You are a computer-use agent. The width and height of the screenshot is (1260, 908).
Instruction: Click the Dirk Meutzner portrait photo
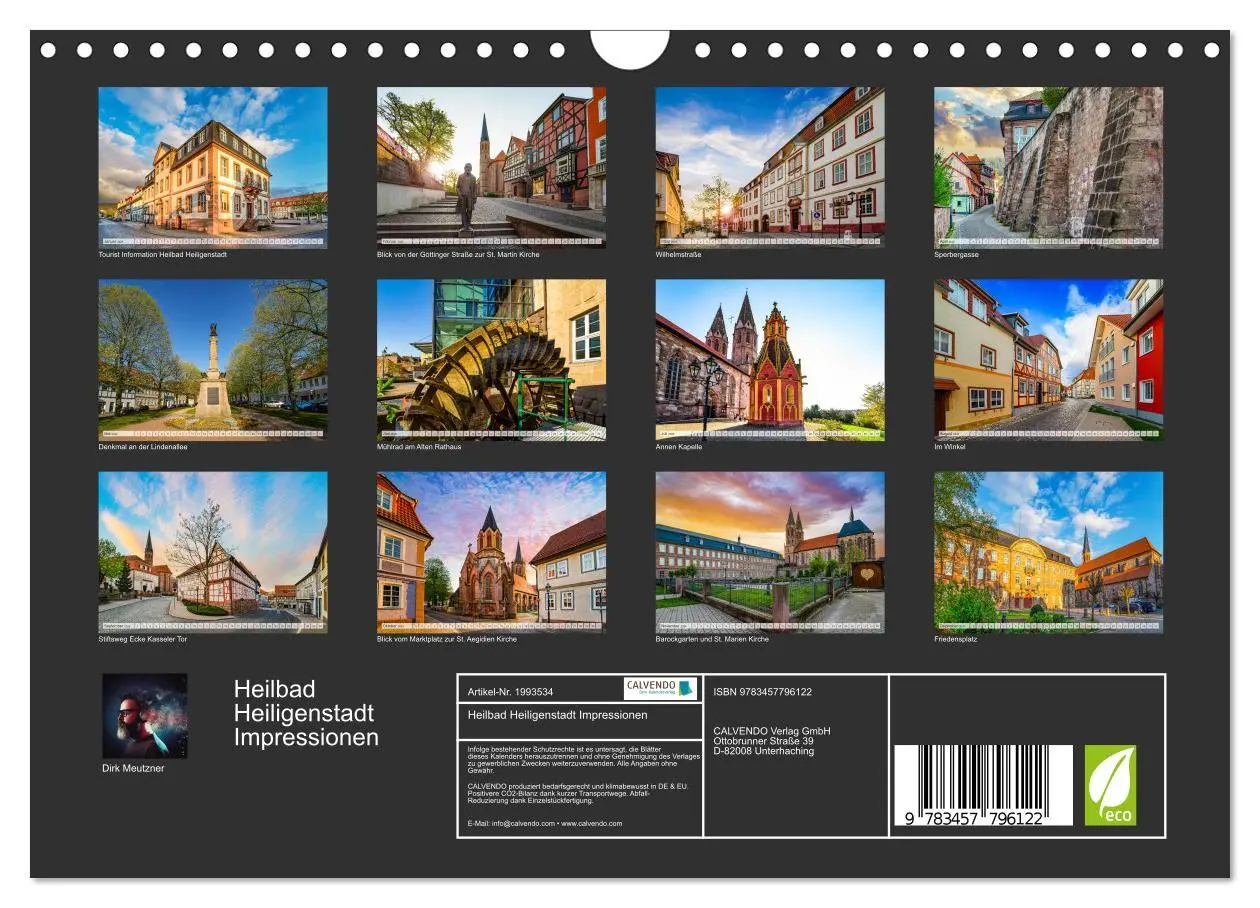144,716
